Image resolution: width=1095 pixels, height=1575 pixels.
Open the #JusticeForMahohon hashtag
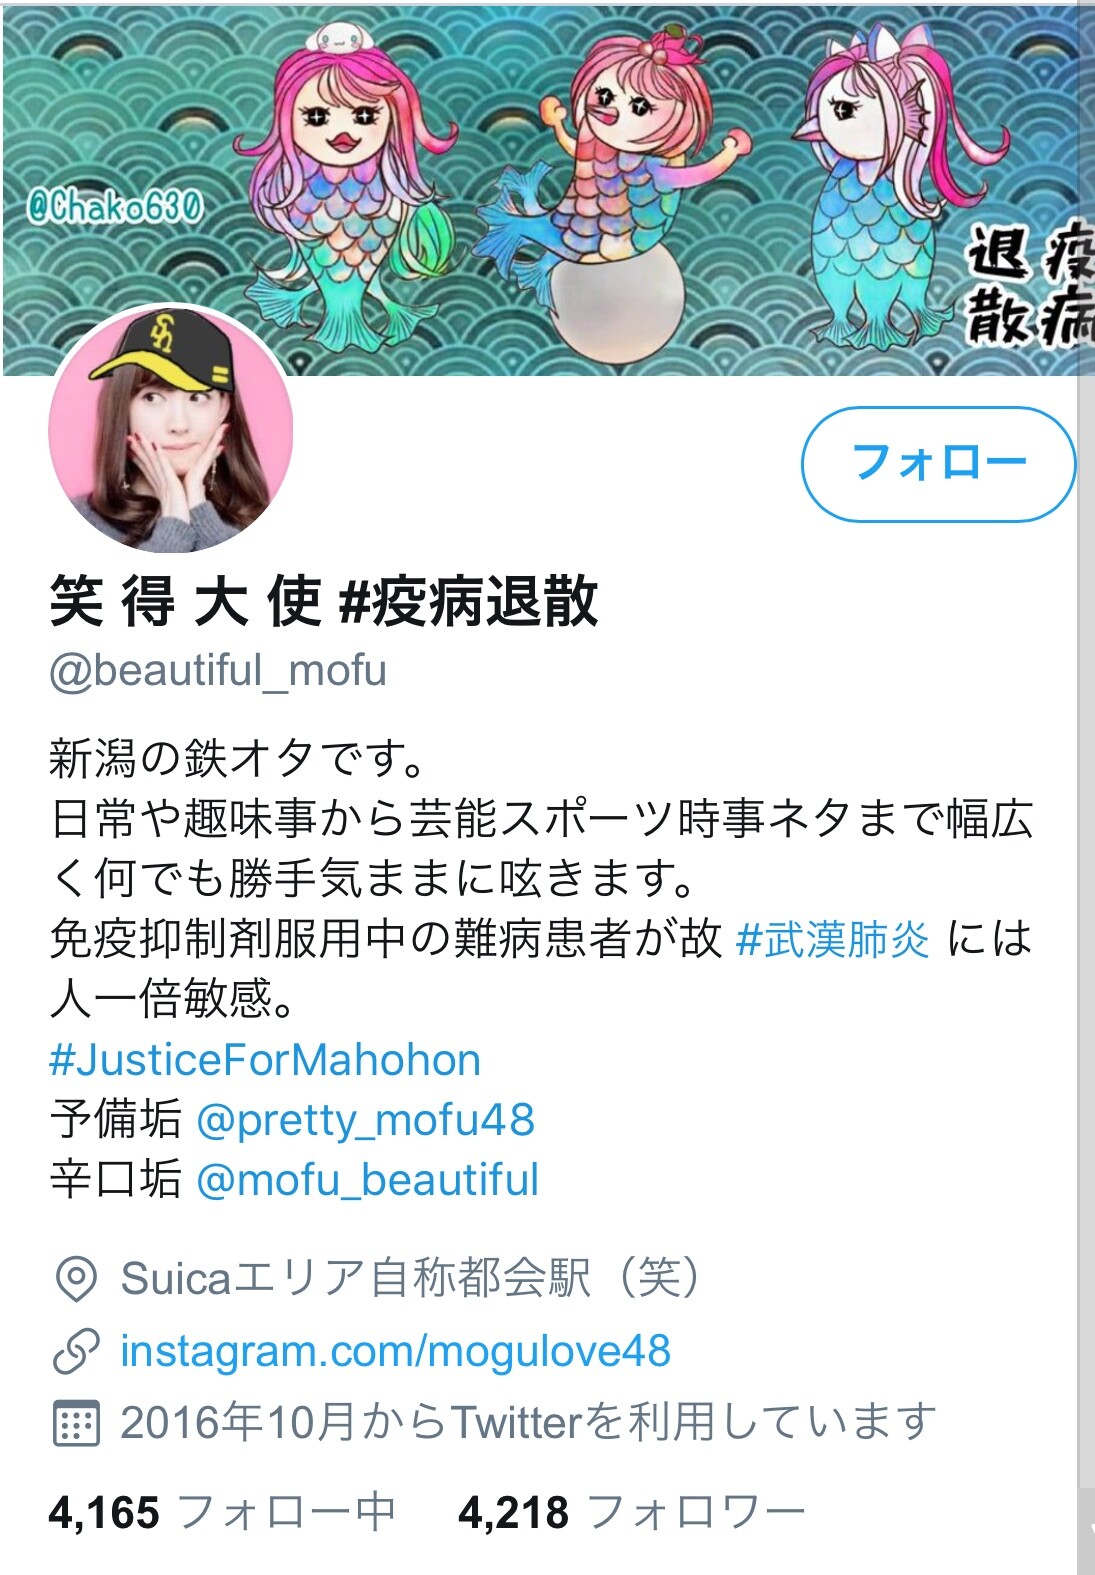(265, 1059)
